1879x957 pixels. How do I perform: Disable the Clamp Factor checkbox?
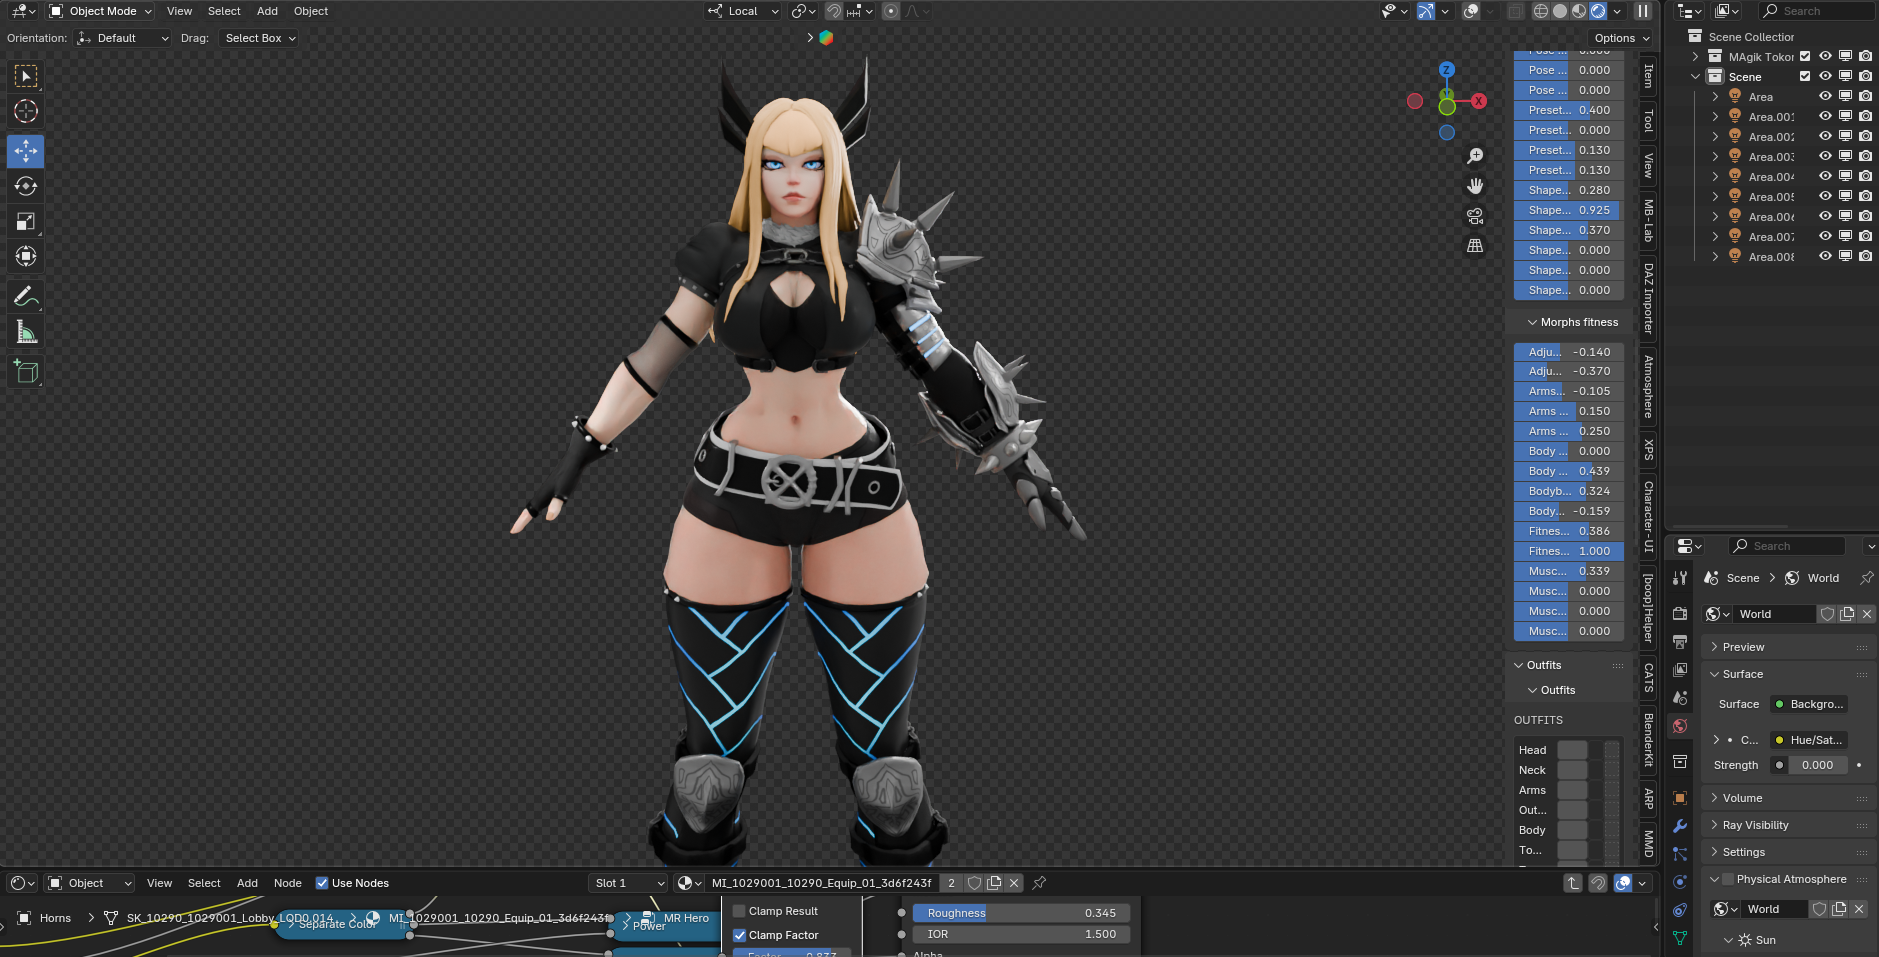pyautogui.click(x=740, y=935)
